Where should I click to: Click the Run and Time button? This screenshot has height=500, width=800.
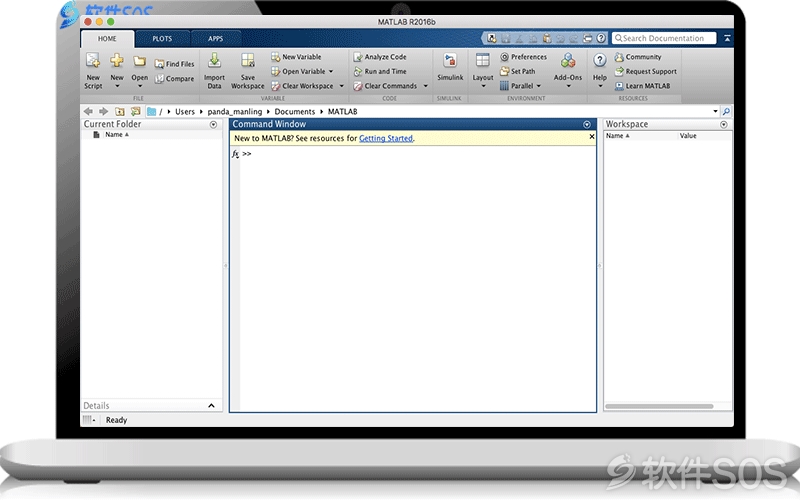pos(380,71)
